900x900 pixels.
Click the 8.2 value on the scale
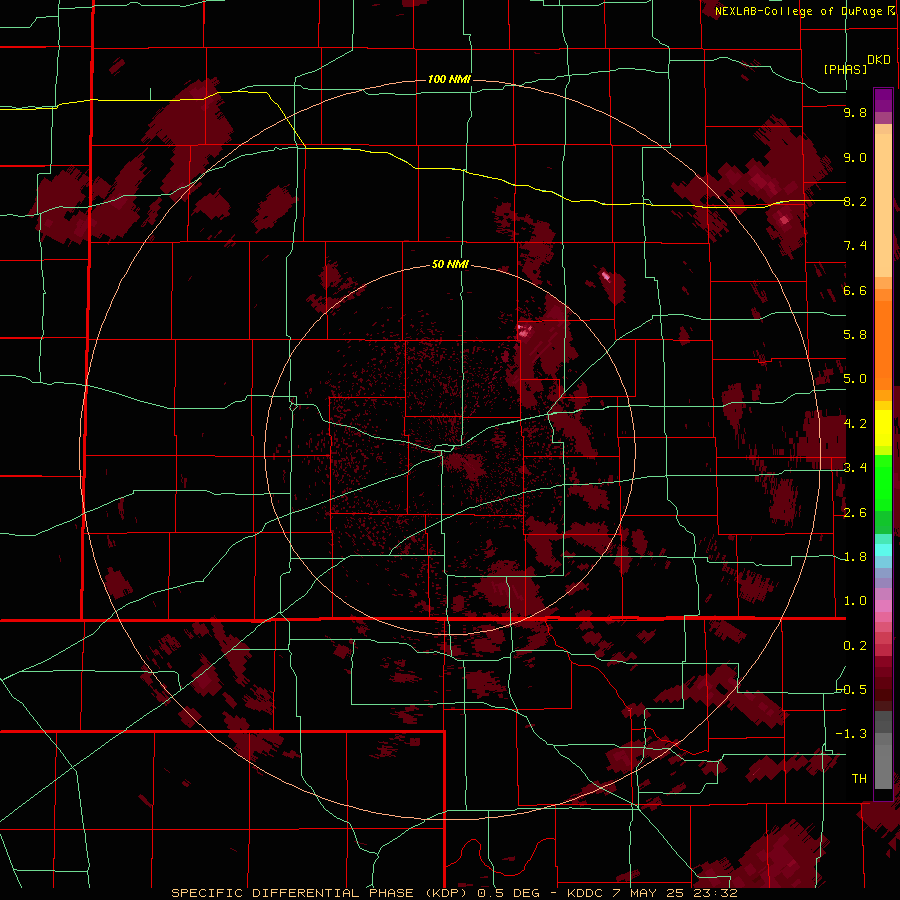click(x=855, y=201)
